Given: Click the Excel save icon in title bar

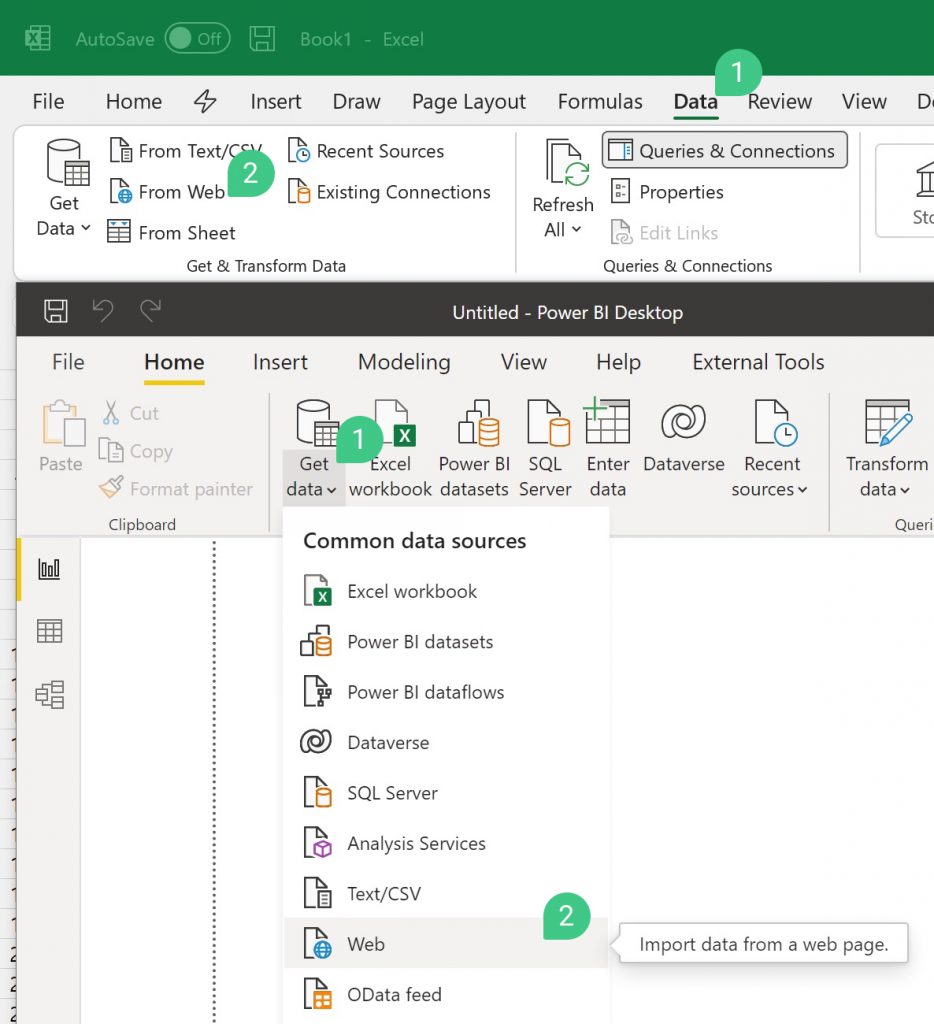Looking at the screenshot, I should click(262, 39).
